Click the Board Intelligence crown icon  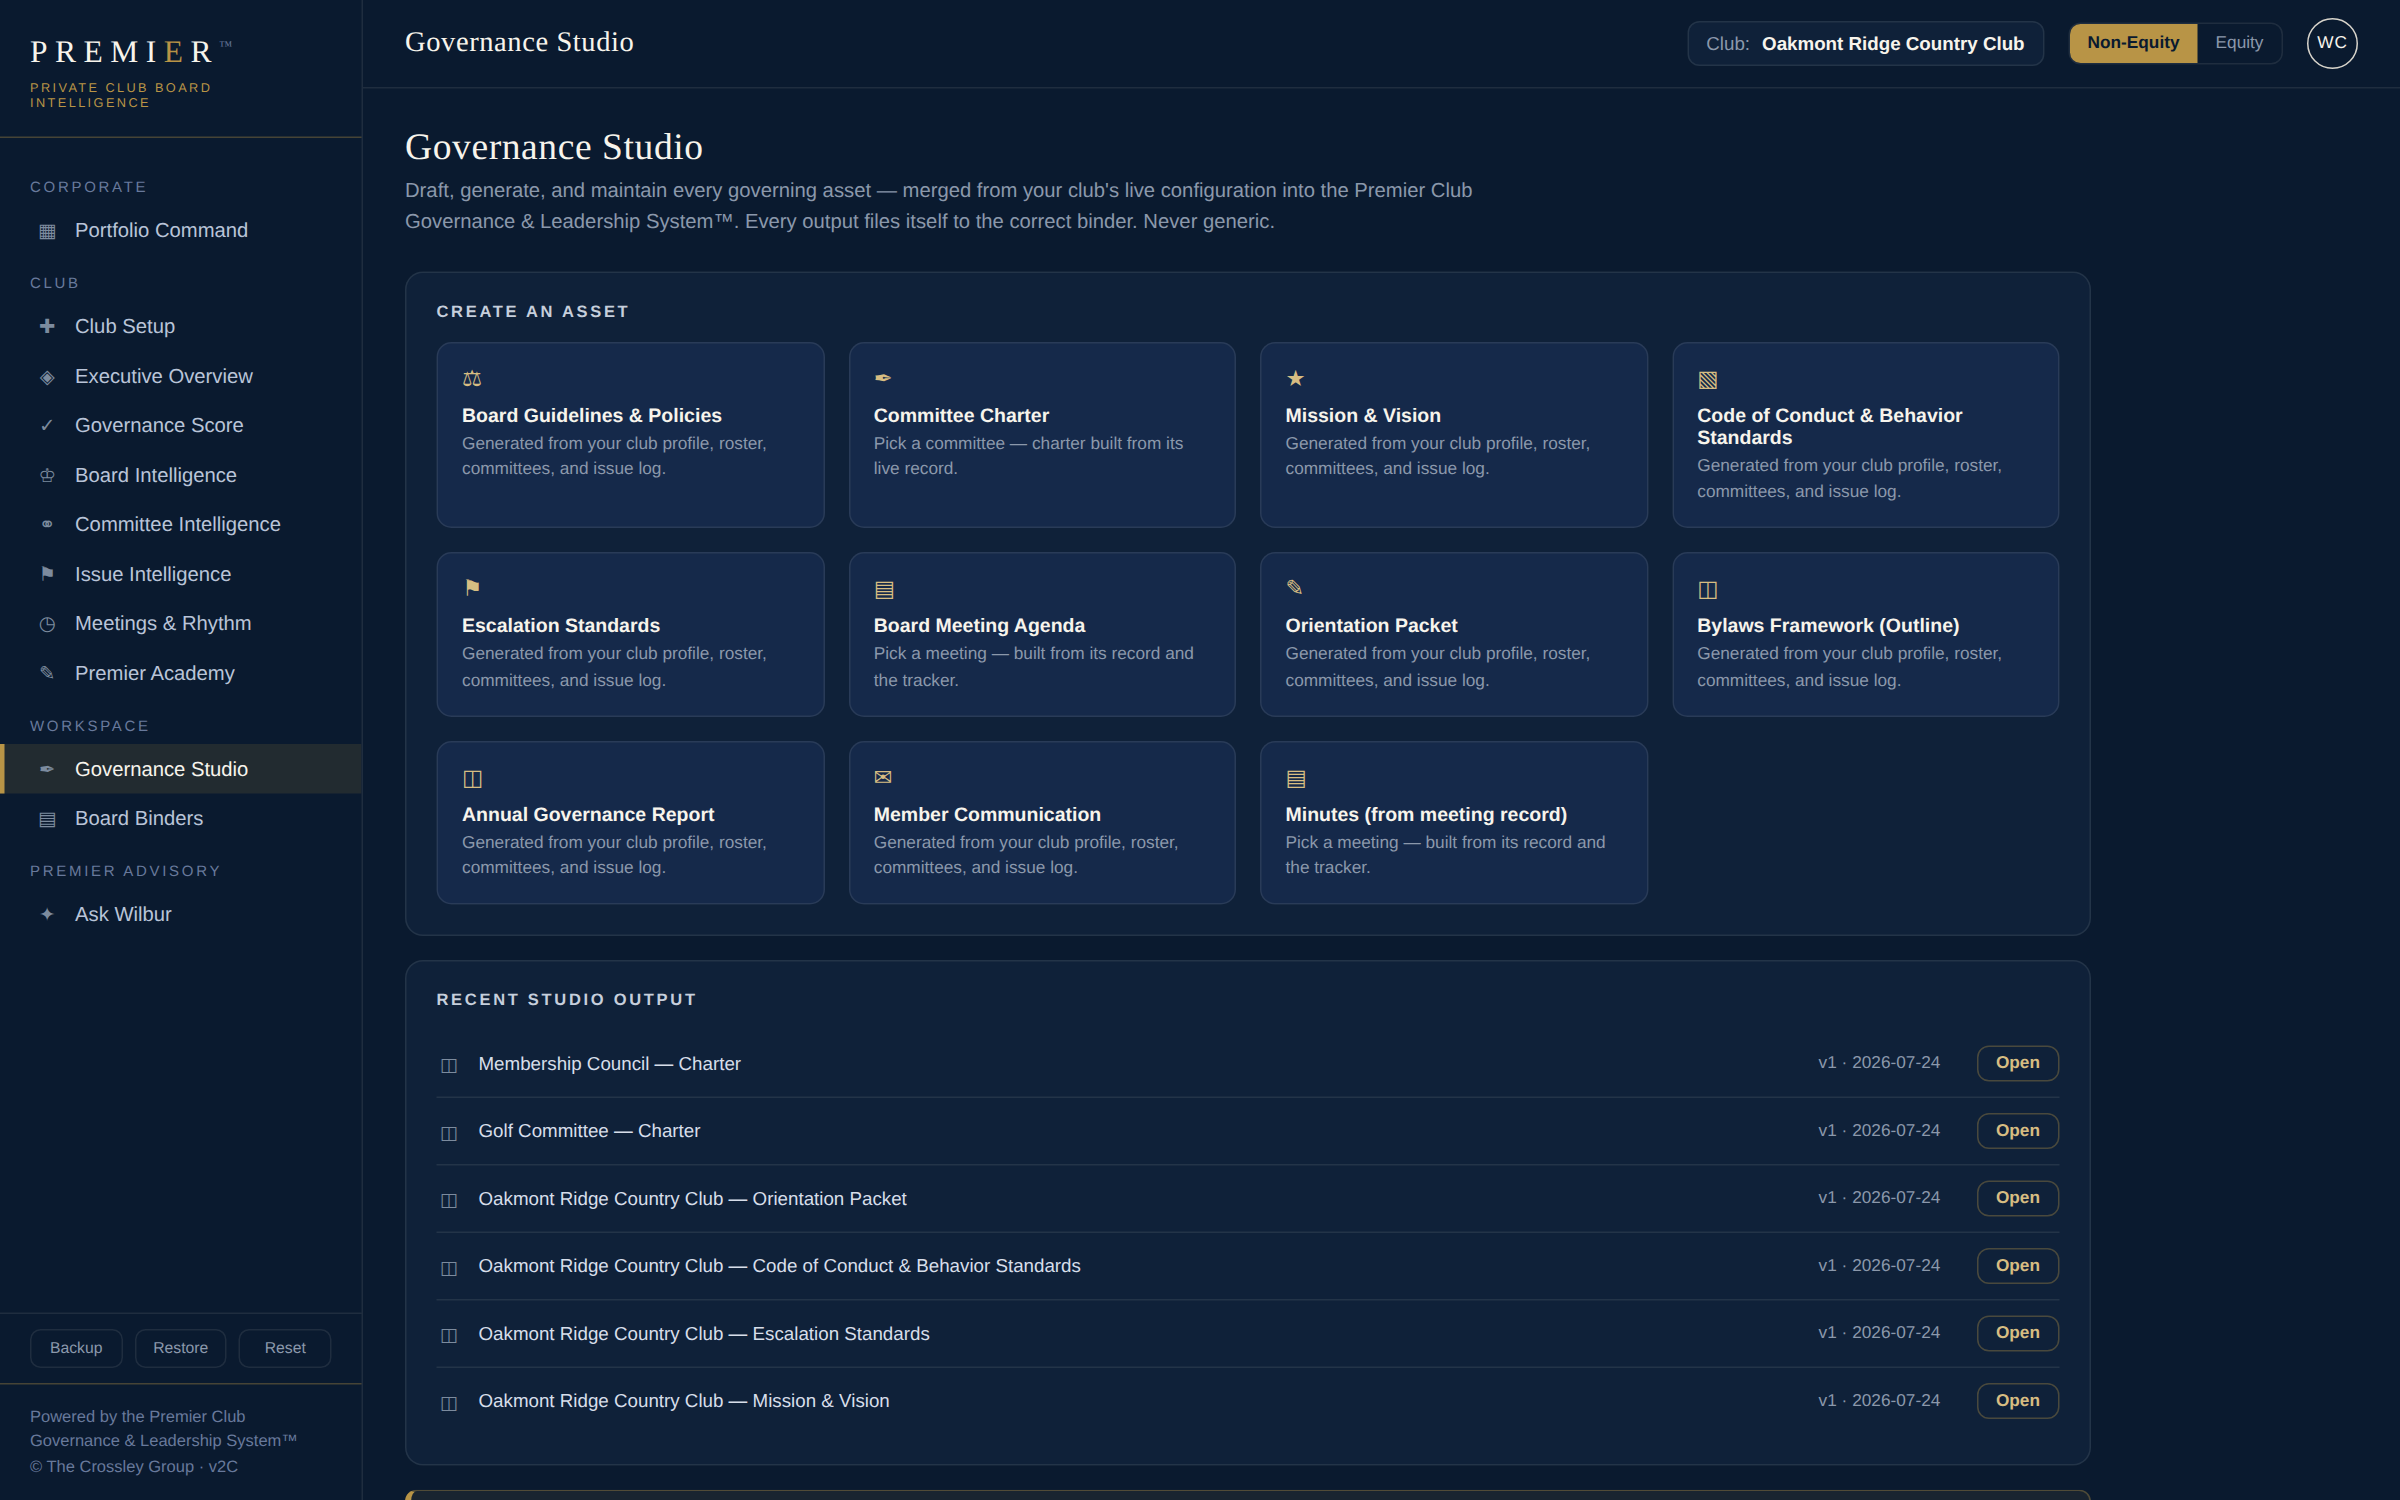[x=47, y=475]
